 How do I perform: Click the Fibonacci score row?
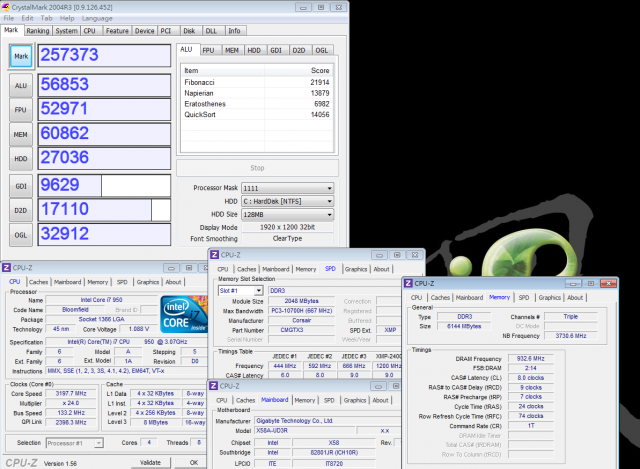257,82
